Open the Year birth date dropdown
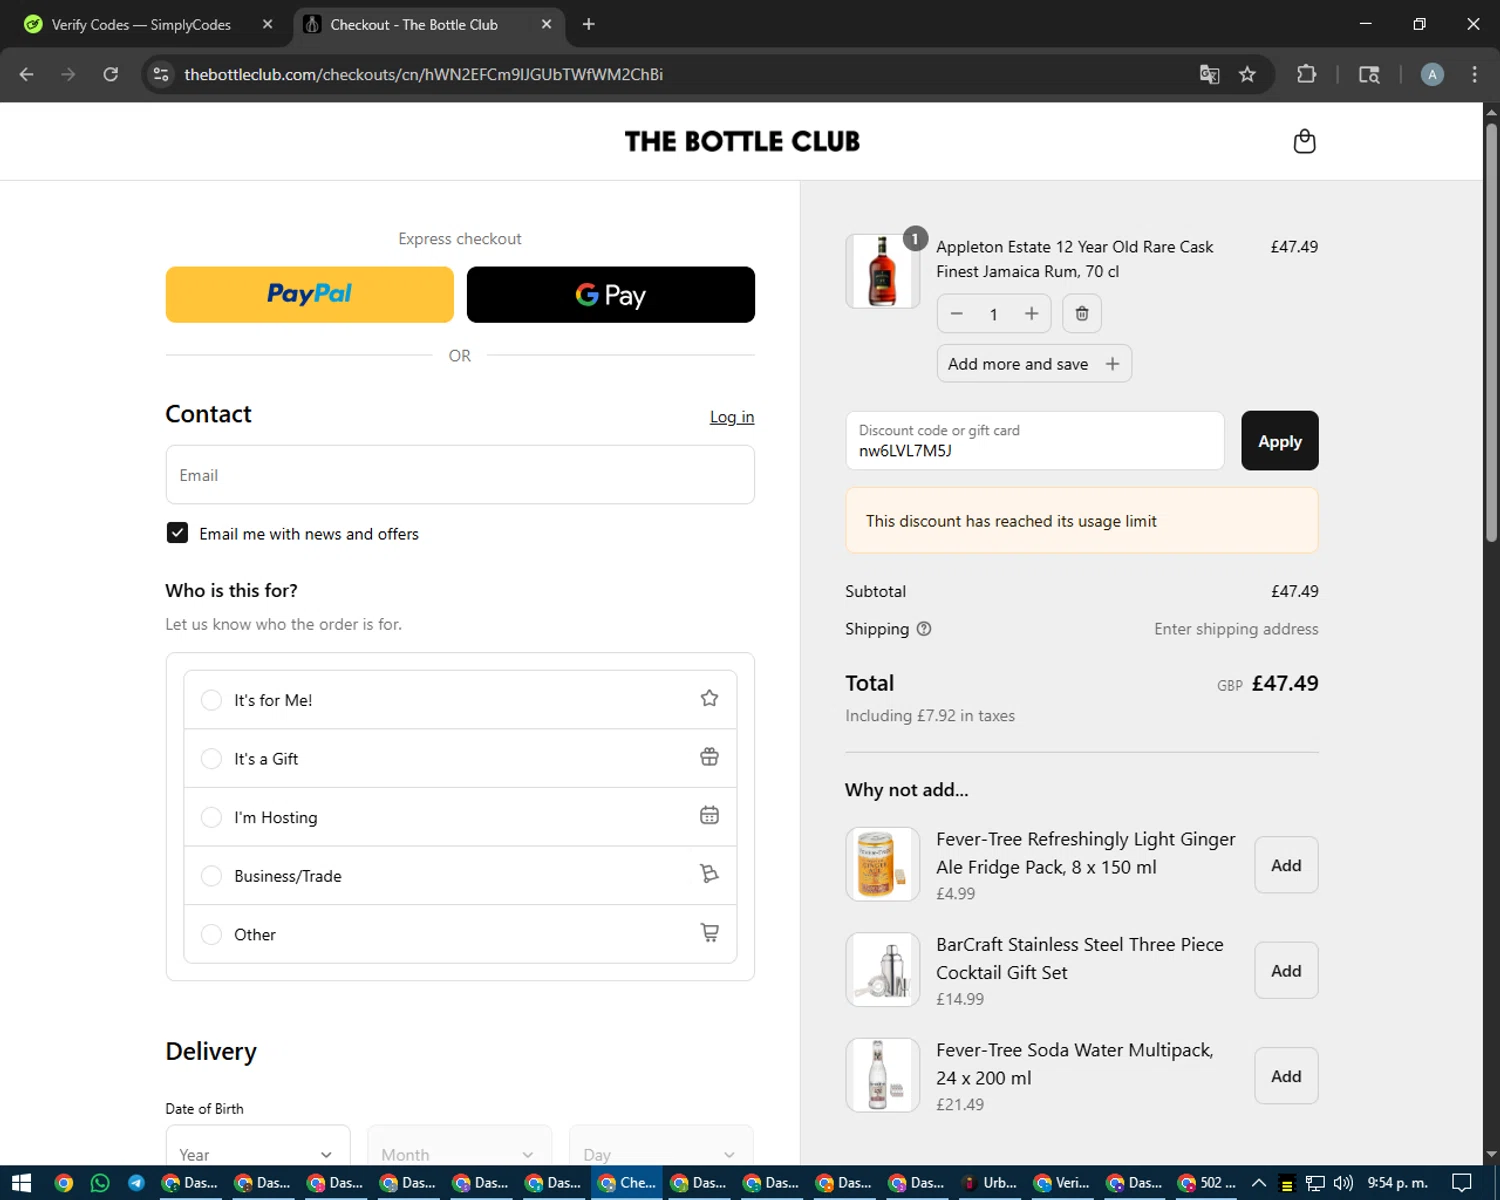 (258, 1146)
